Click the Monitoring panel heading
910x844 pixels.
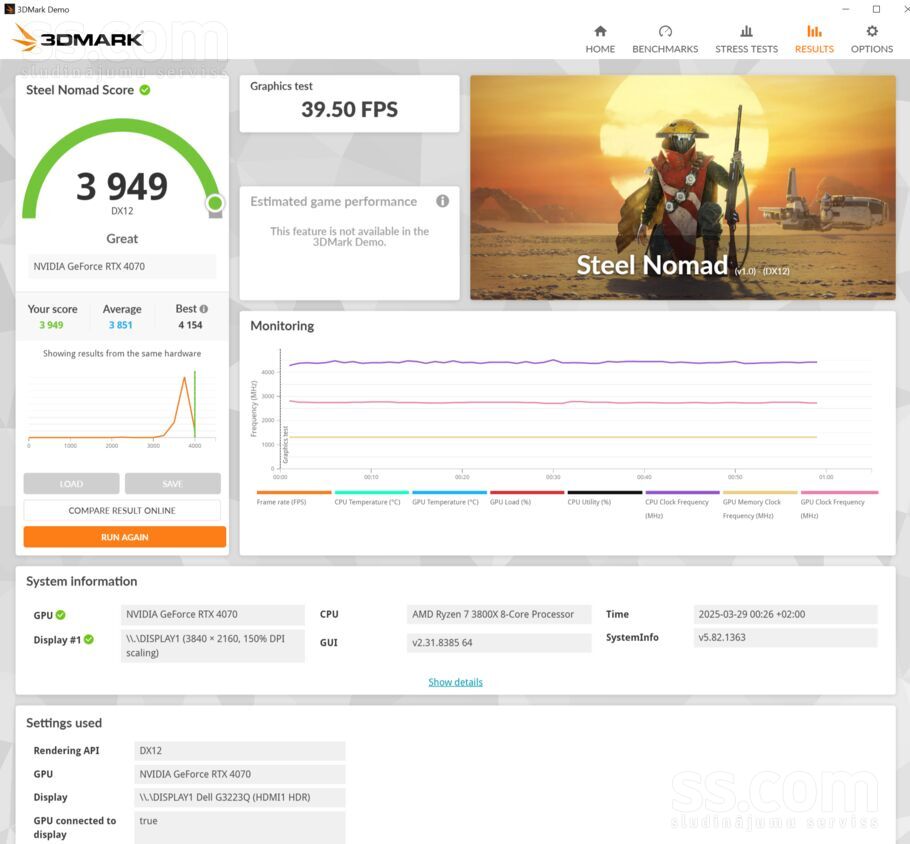click(282, 326)
